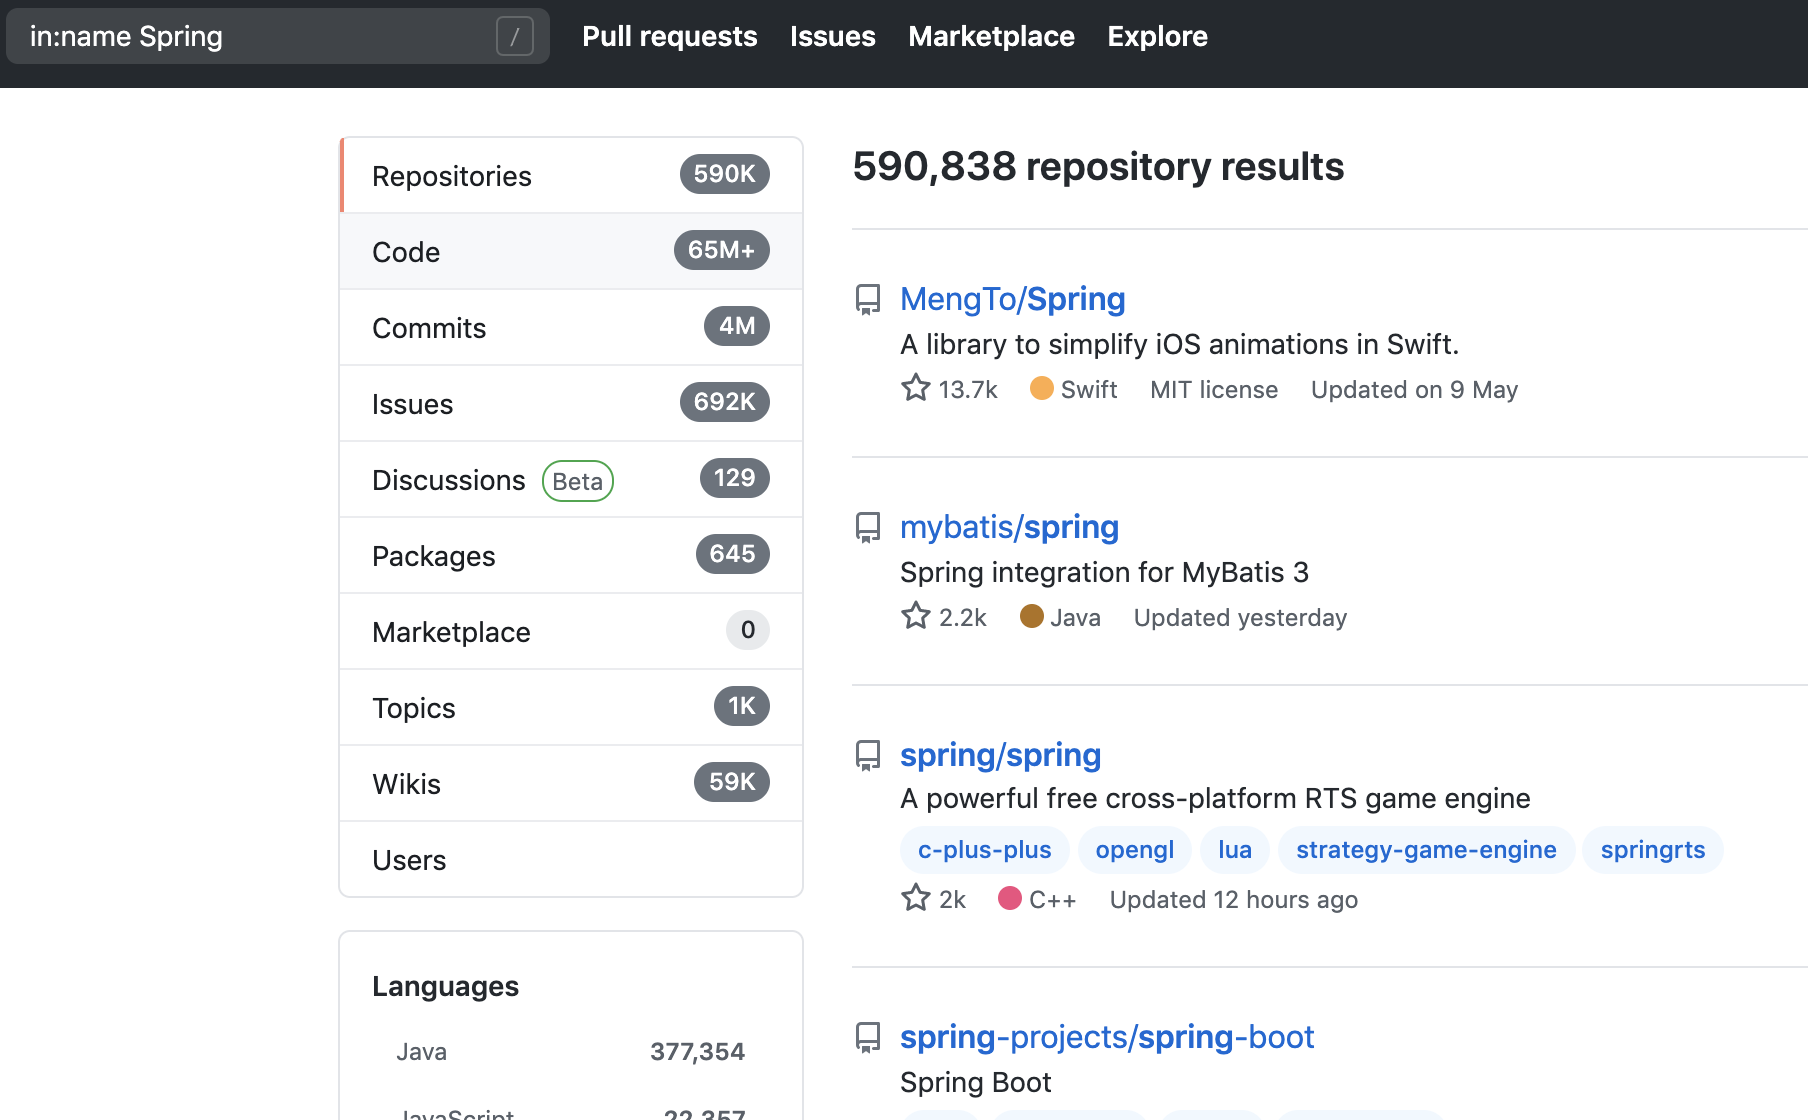Click the slash shortcut icon in search box
Viewport: 1808px width, 1120px height.
point(515,37)
